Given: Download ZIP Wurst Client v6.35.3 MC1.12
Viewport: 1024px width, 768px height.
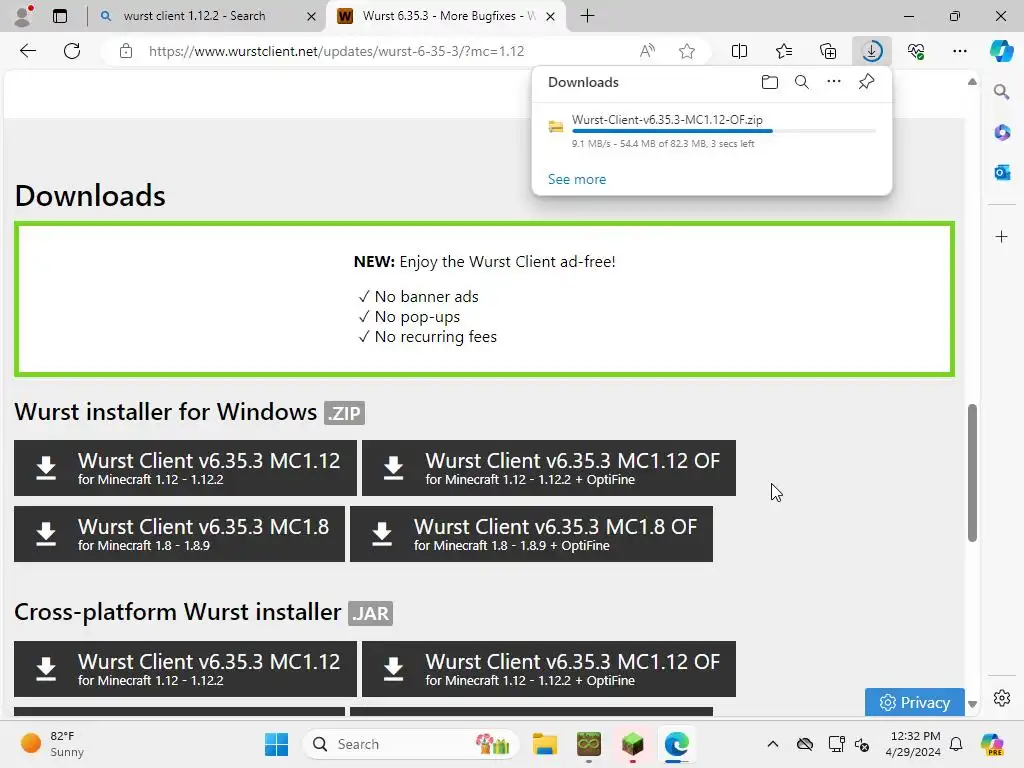Looking at the screenshot, I should [x=185, y=468].
